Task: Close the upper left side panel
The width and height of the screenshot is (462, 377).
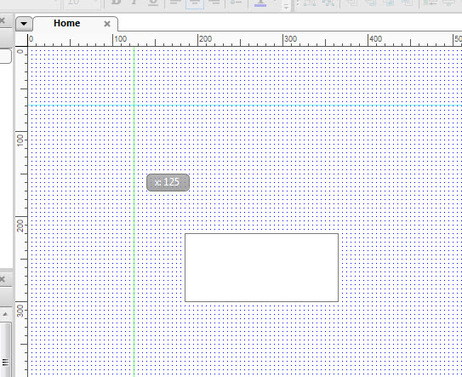Action: click(2, 21)
